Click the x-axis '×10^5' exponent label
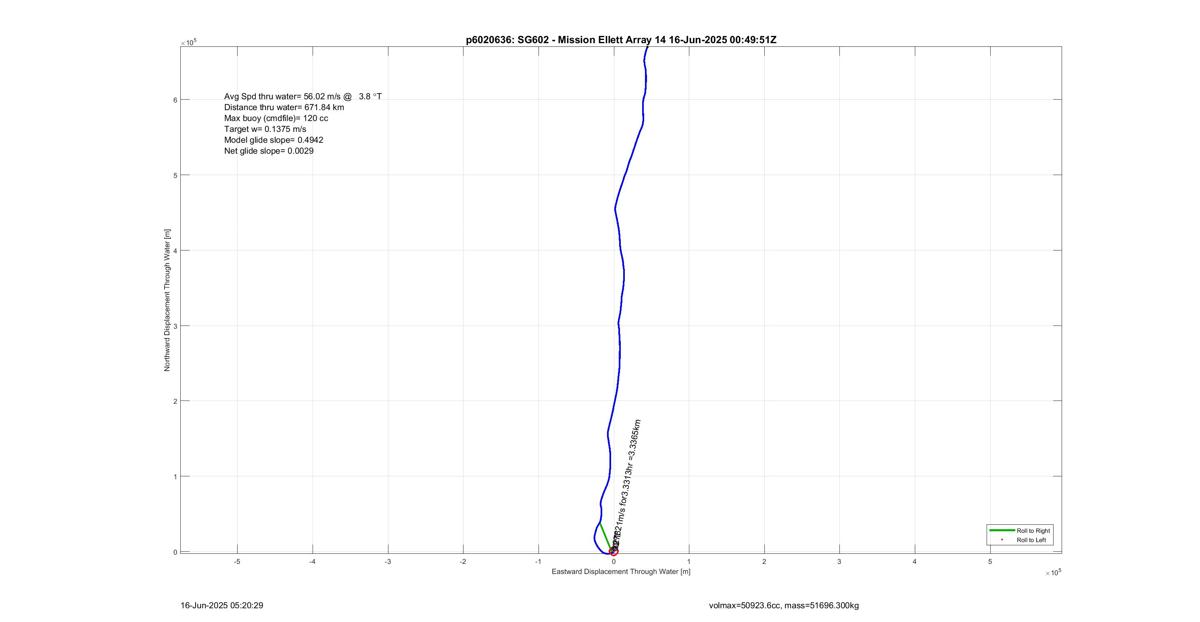 pyautogui.click(x=1051, y=572)
